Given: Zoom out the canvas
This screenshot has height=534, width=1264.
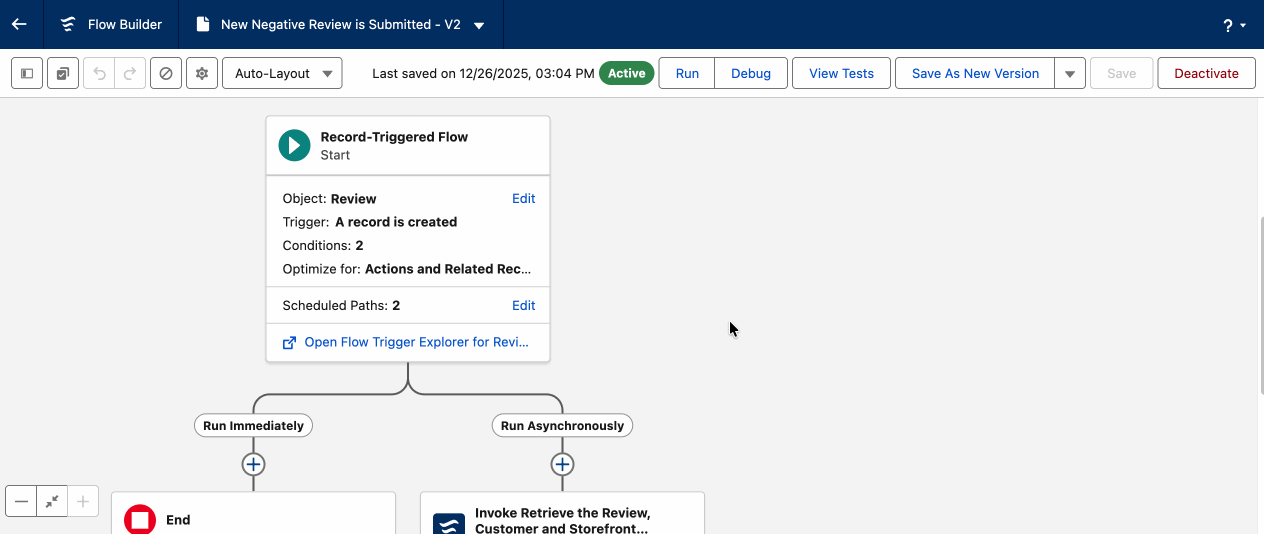Looking at the screenshot, I should pos(21,501).
